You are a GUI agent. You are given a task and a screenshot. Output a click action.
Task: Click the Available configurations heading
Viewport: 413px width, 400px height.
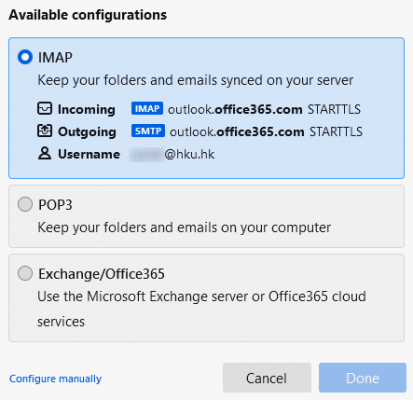click(x=88, y=15)
